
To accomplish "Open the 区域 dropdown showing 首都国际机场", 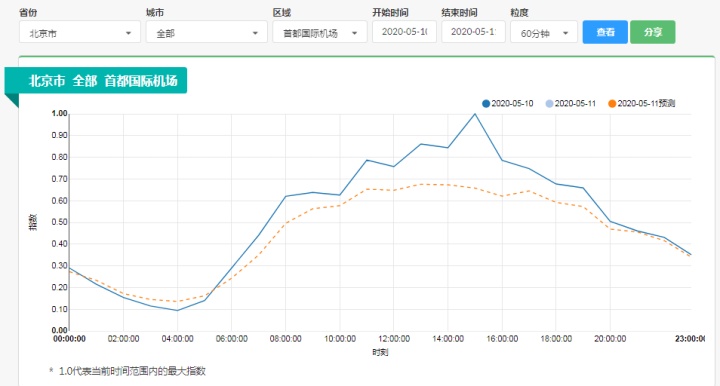I will (x=320, y=32).
